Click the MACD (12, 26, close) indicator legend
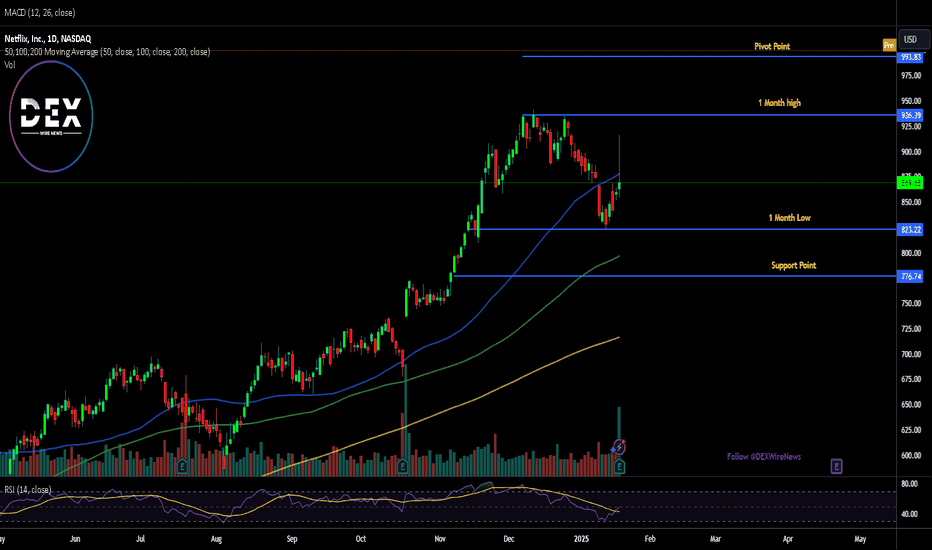932x550 pixels. pos(40,12)
